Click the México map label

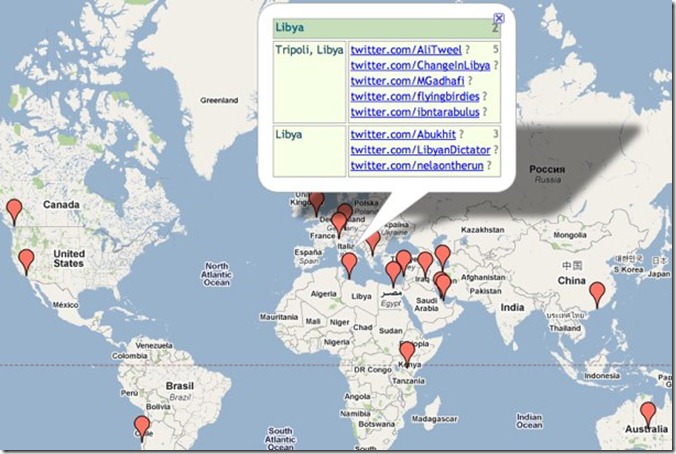coord(66,305)
